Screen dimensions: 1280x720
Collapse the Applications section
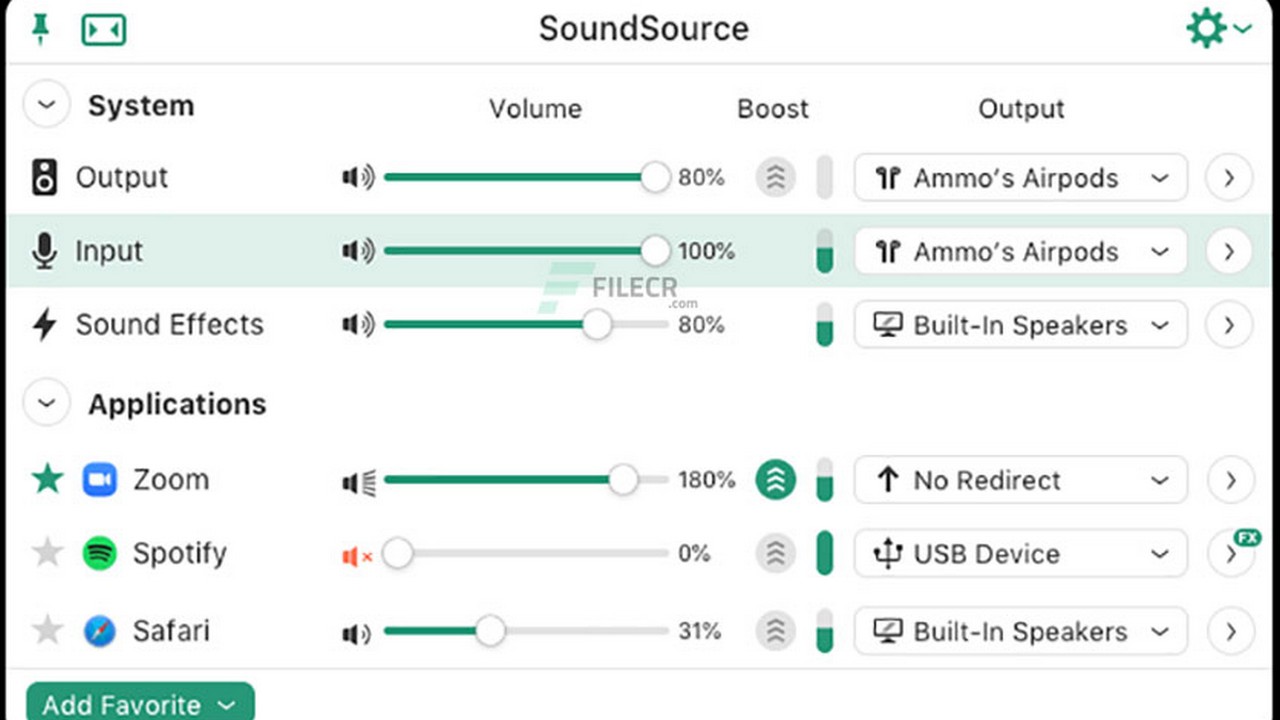tap(46, 404)
